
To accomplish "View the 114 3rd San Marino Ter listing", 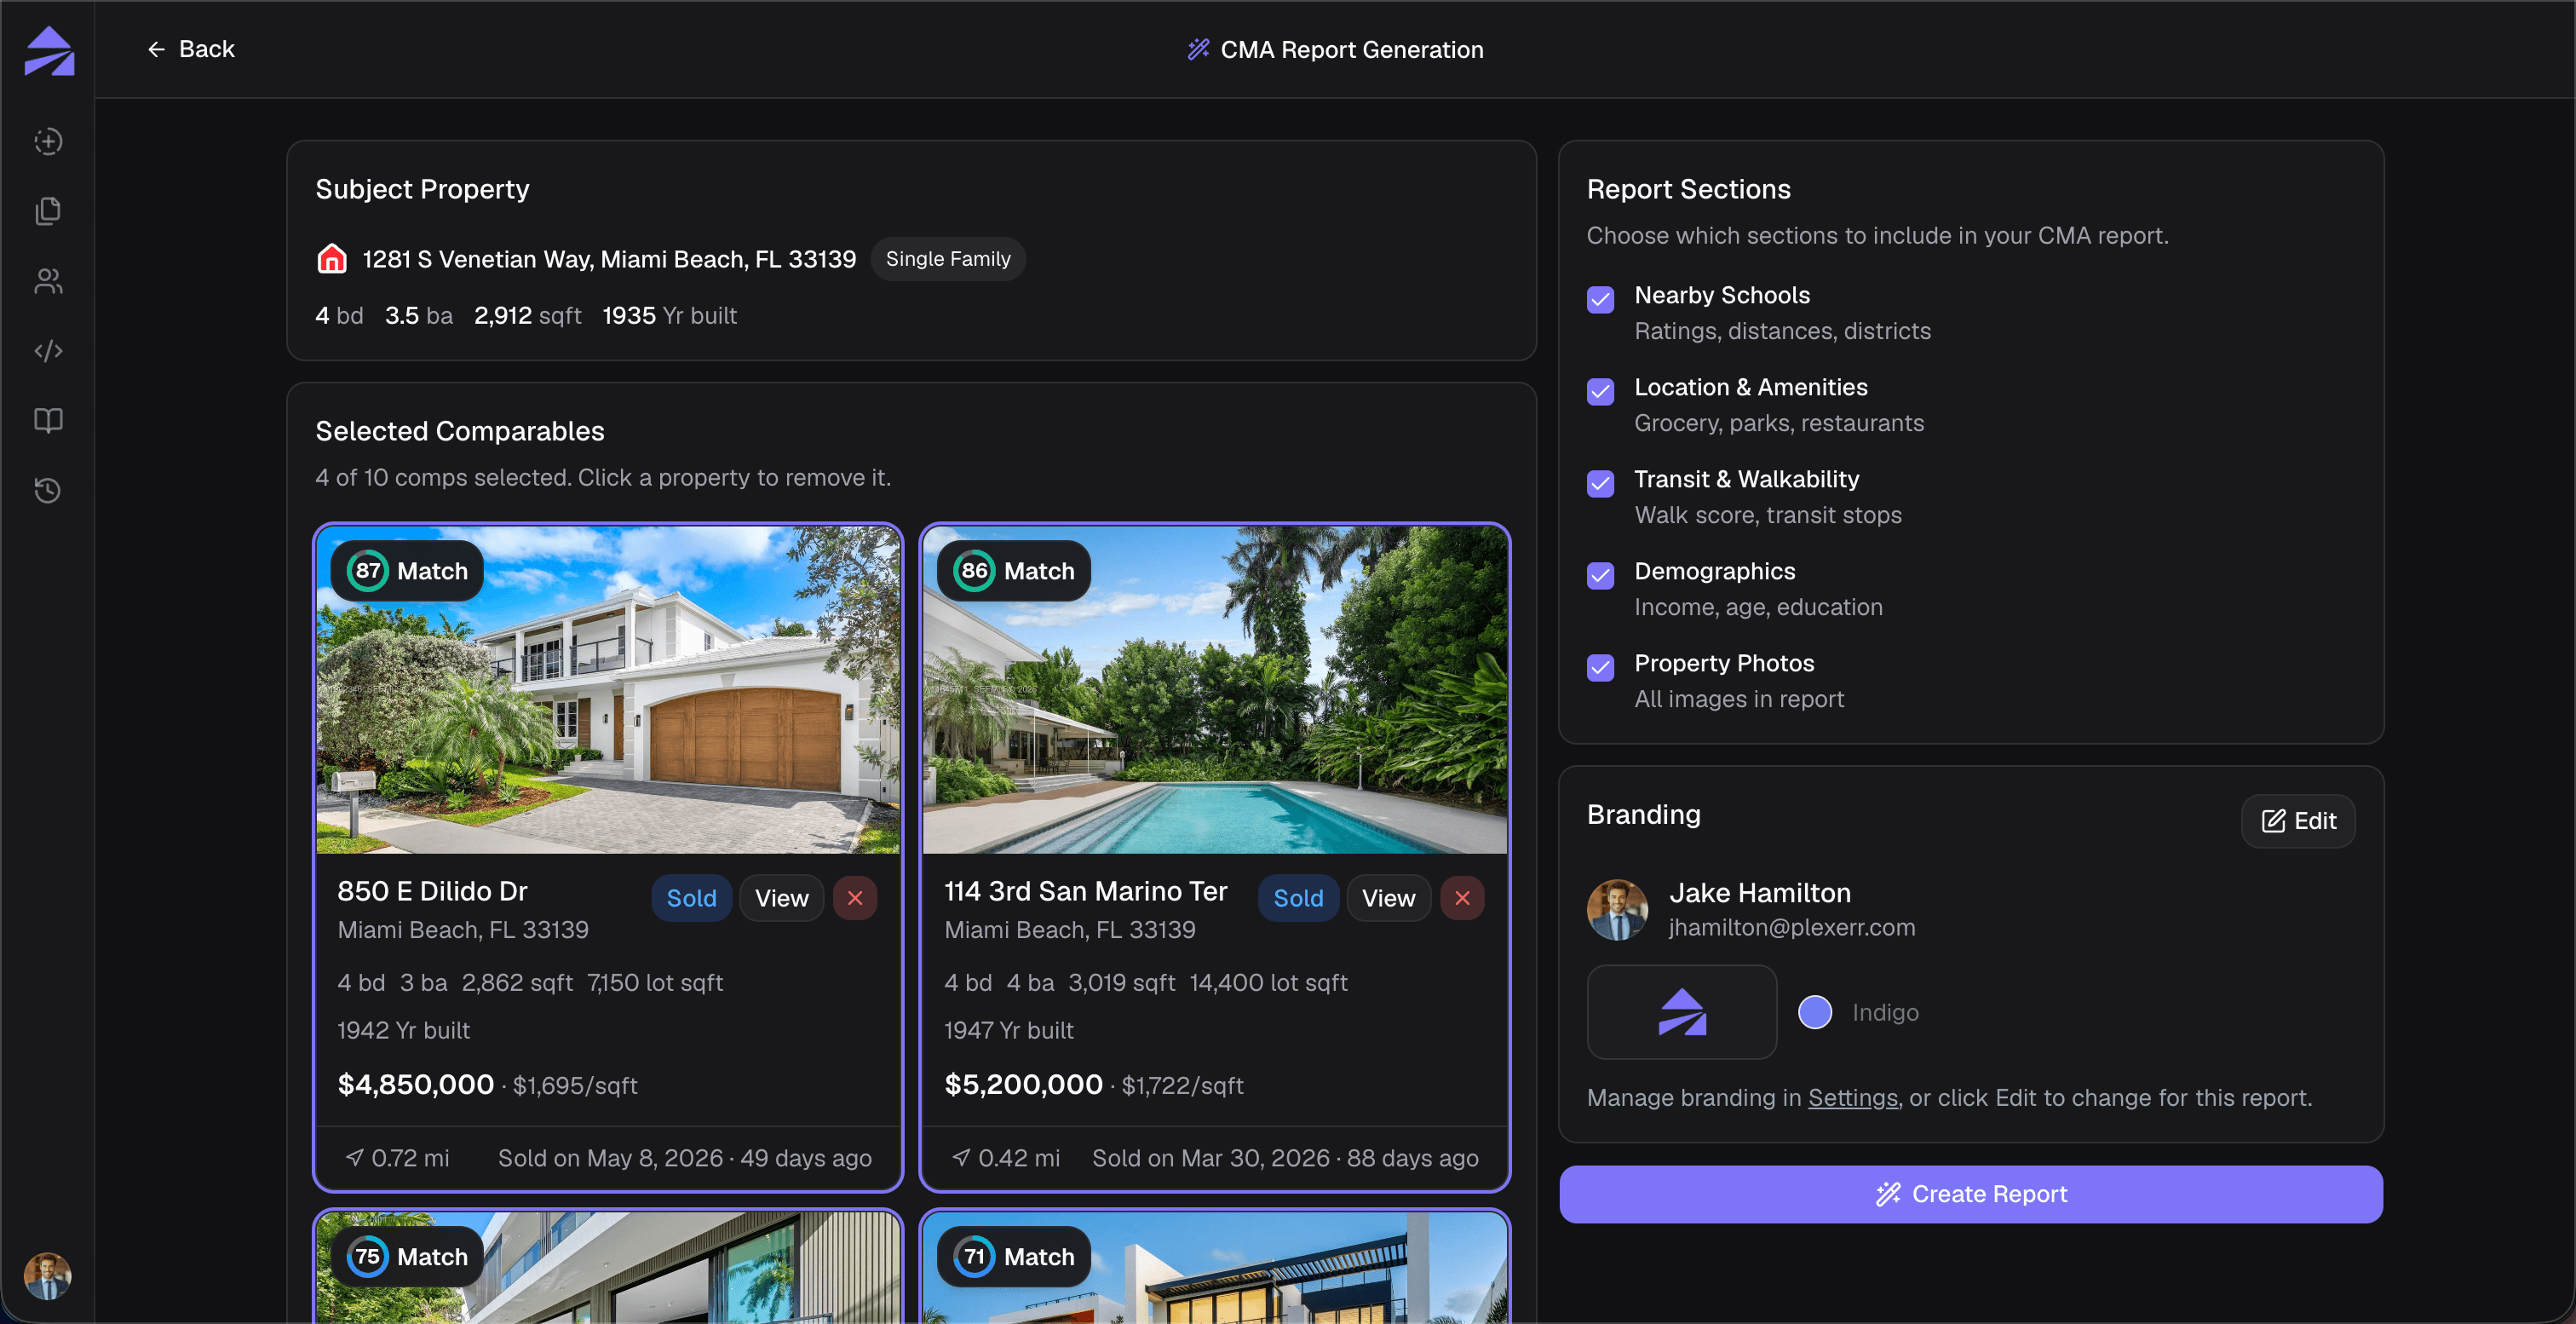I will click(x=1389, y=898).
